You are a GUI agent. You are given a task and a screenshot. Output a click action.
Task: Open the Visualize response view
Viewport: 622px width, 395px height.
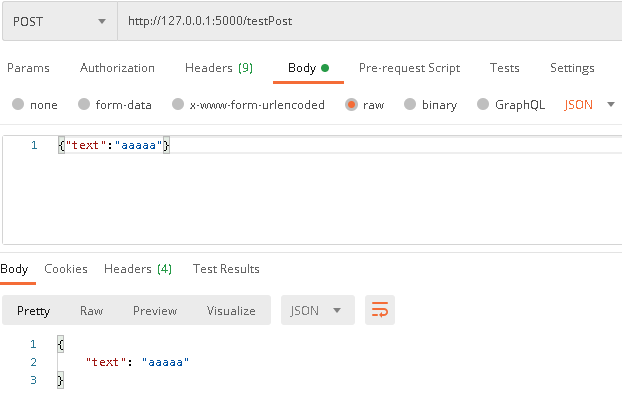[231, 311]
